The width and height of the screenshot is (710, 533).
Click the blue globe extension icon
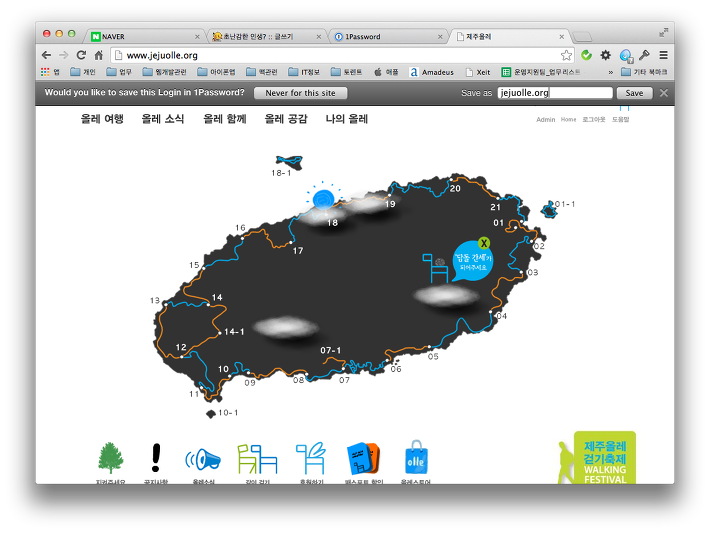(x=626, y=56)
